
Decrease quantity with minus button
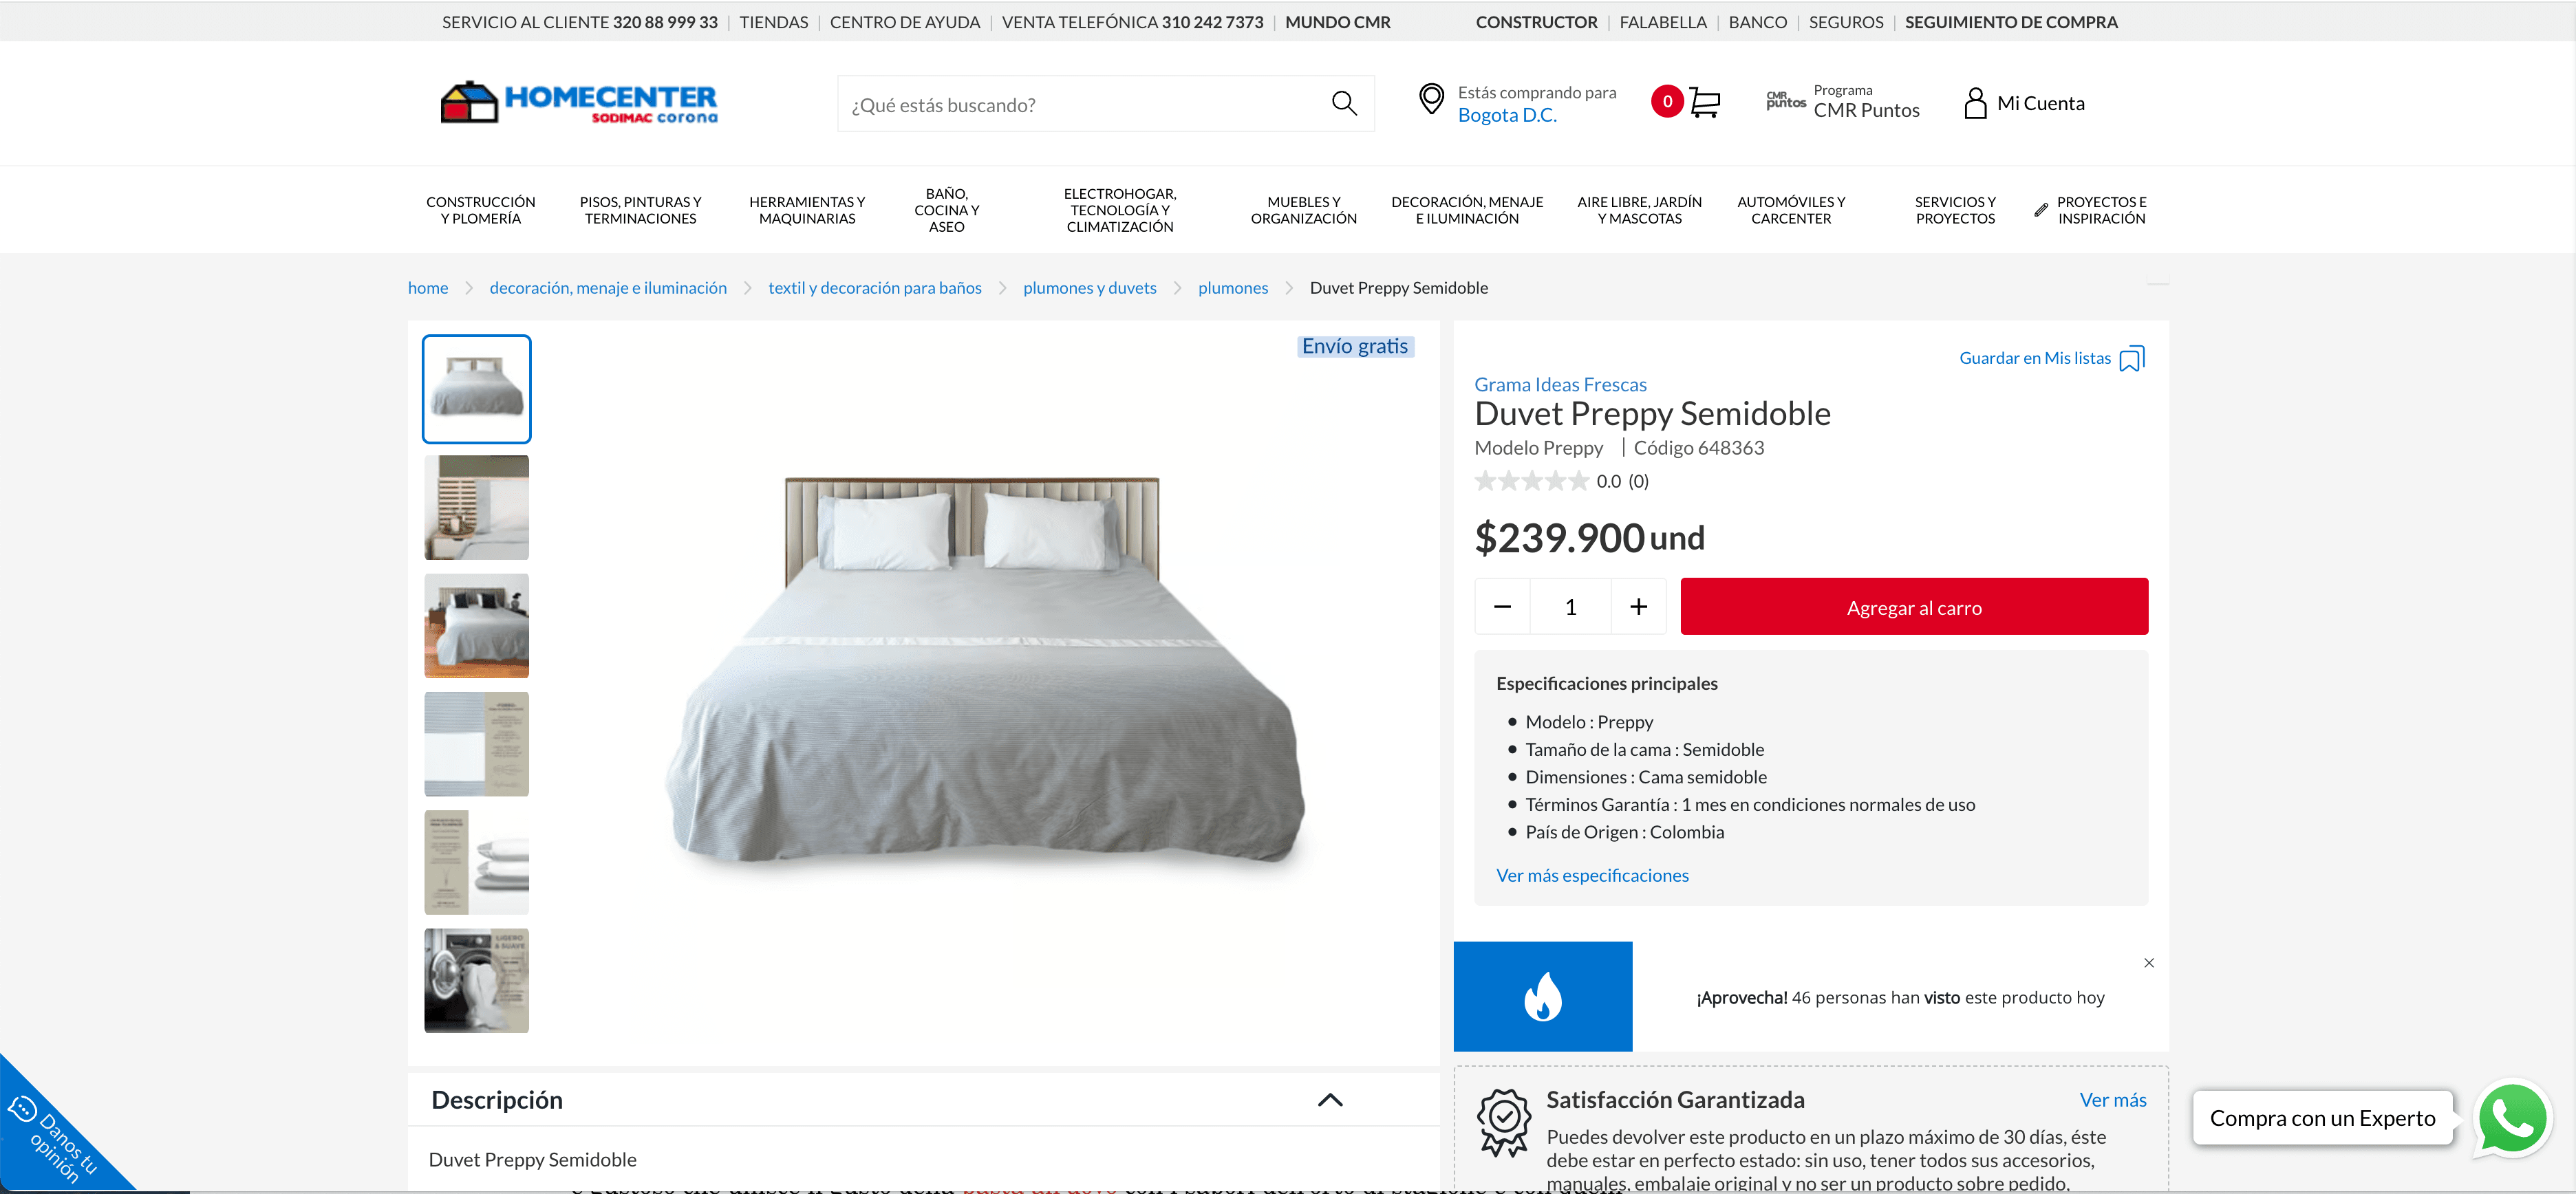1502,607
